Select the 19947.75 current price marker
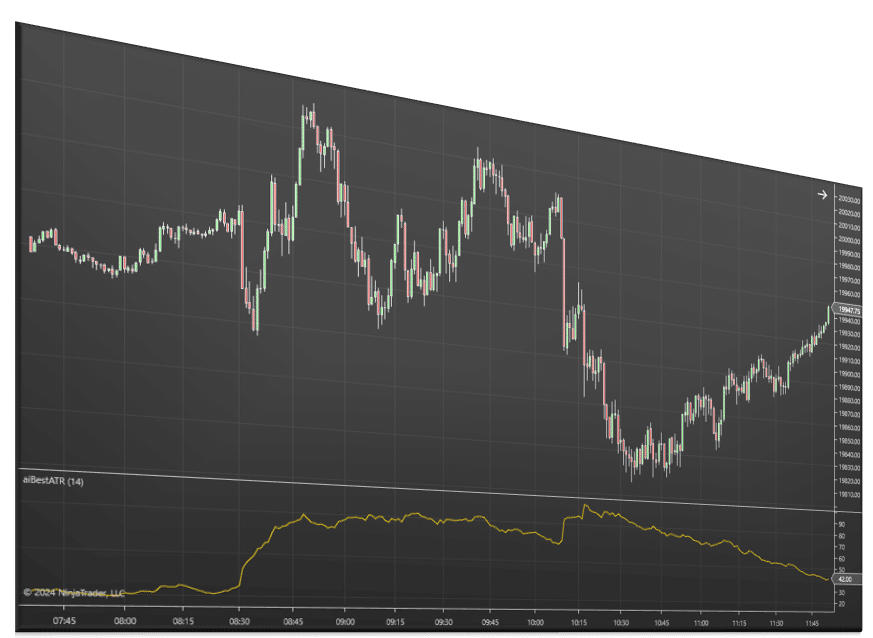873x638 pixels. click(847, 310)
